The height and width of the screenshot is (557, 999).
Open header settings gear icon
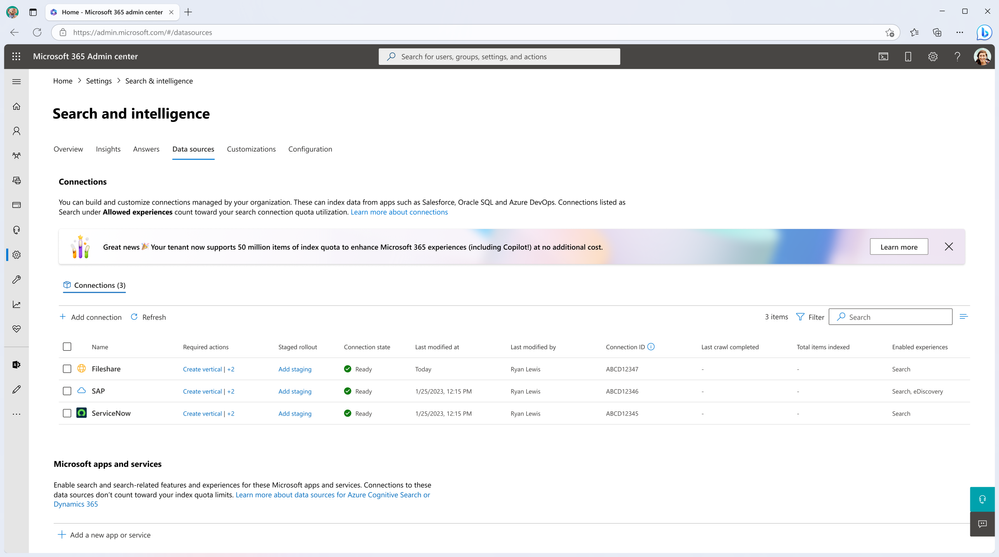(933, 57)
